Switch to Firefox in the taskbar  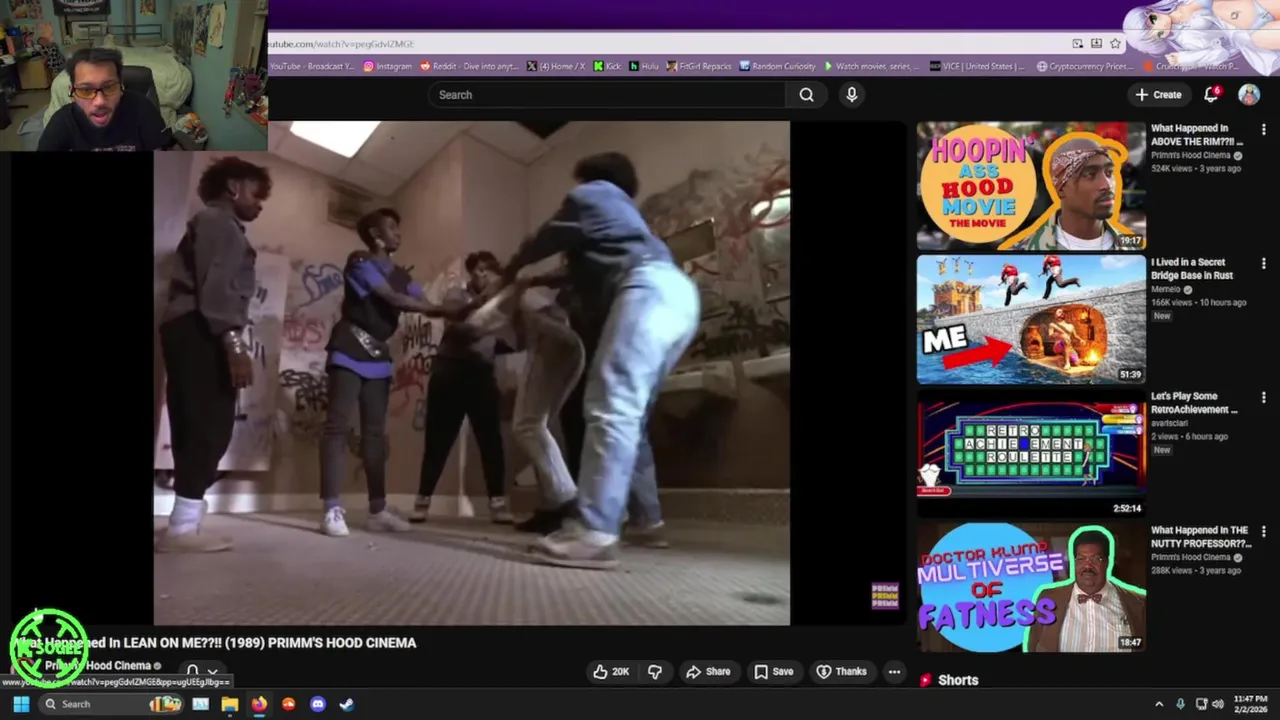(x=259, y=704)
